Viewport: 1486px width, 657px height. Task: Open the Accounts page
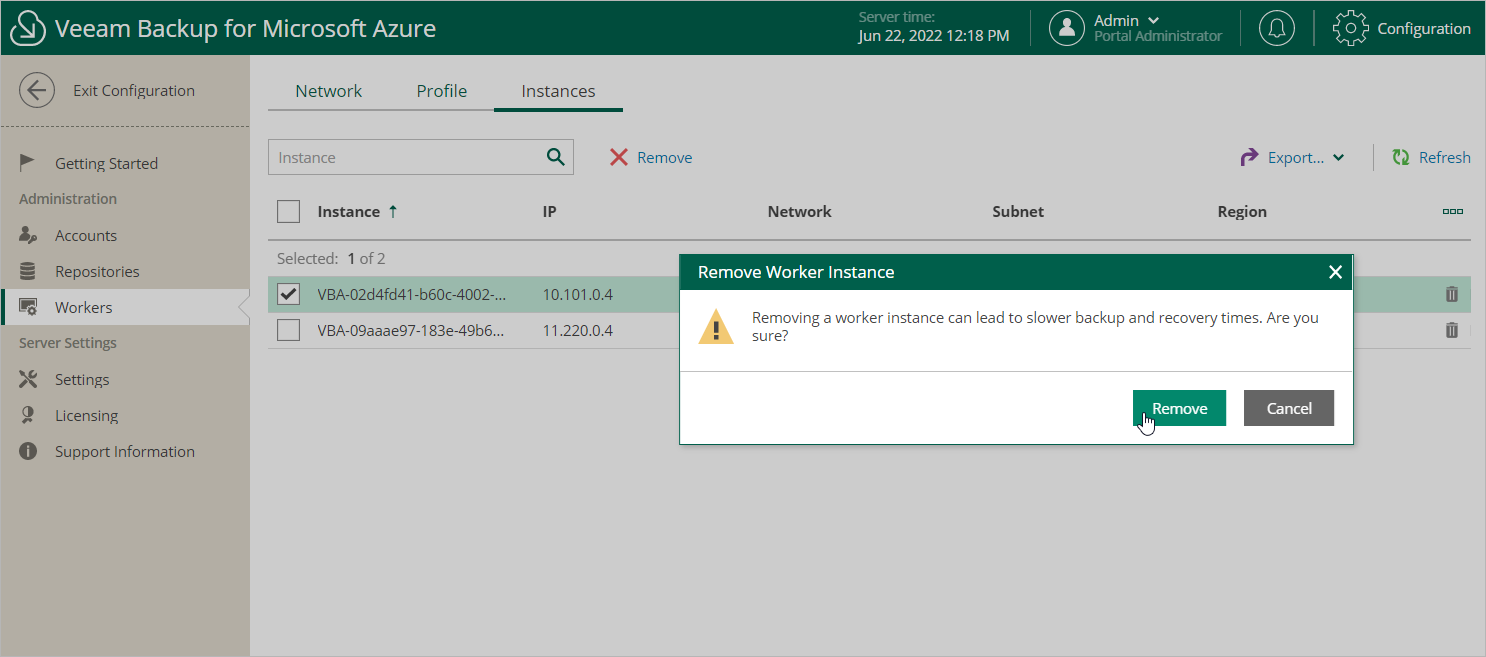86,235
